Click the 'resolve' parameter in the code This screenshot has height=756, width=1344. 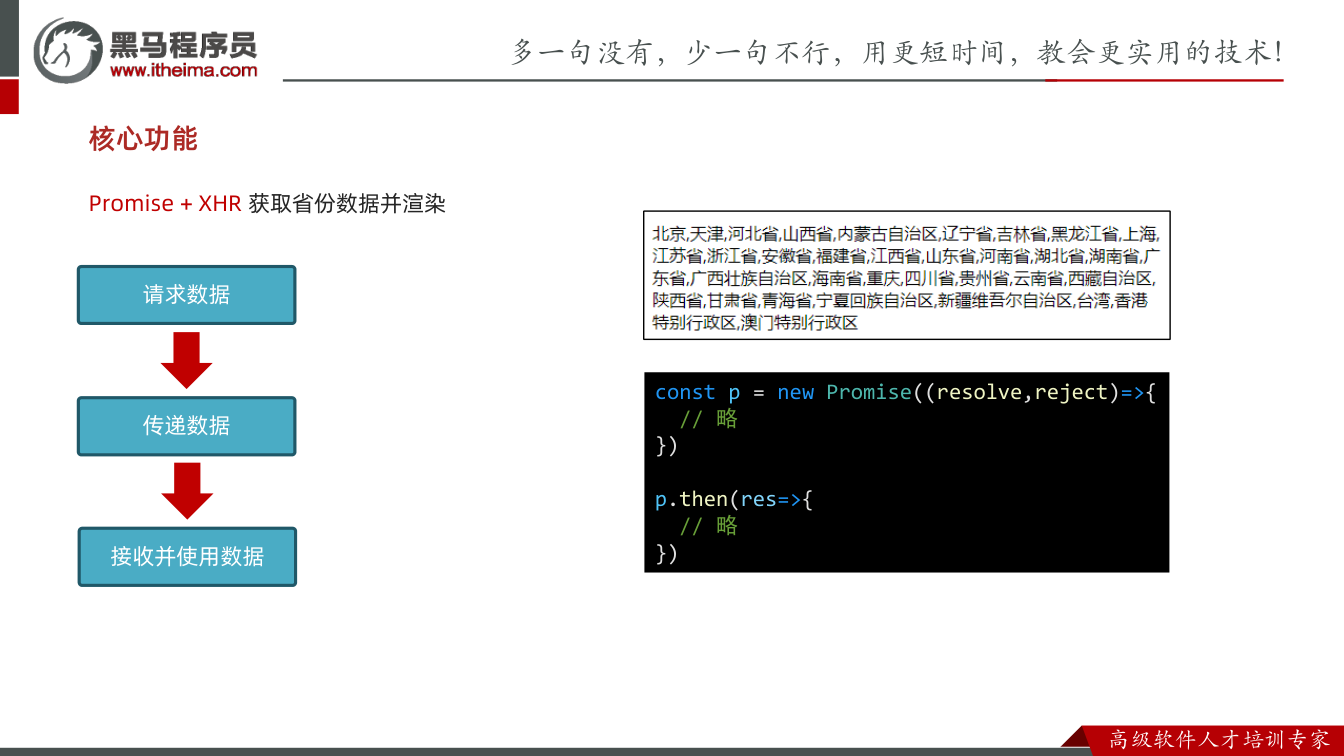tap(980, 393)
